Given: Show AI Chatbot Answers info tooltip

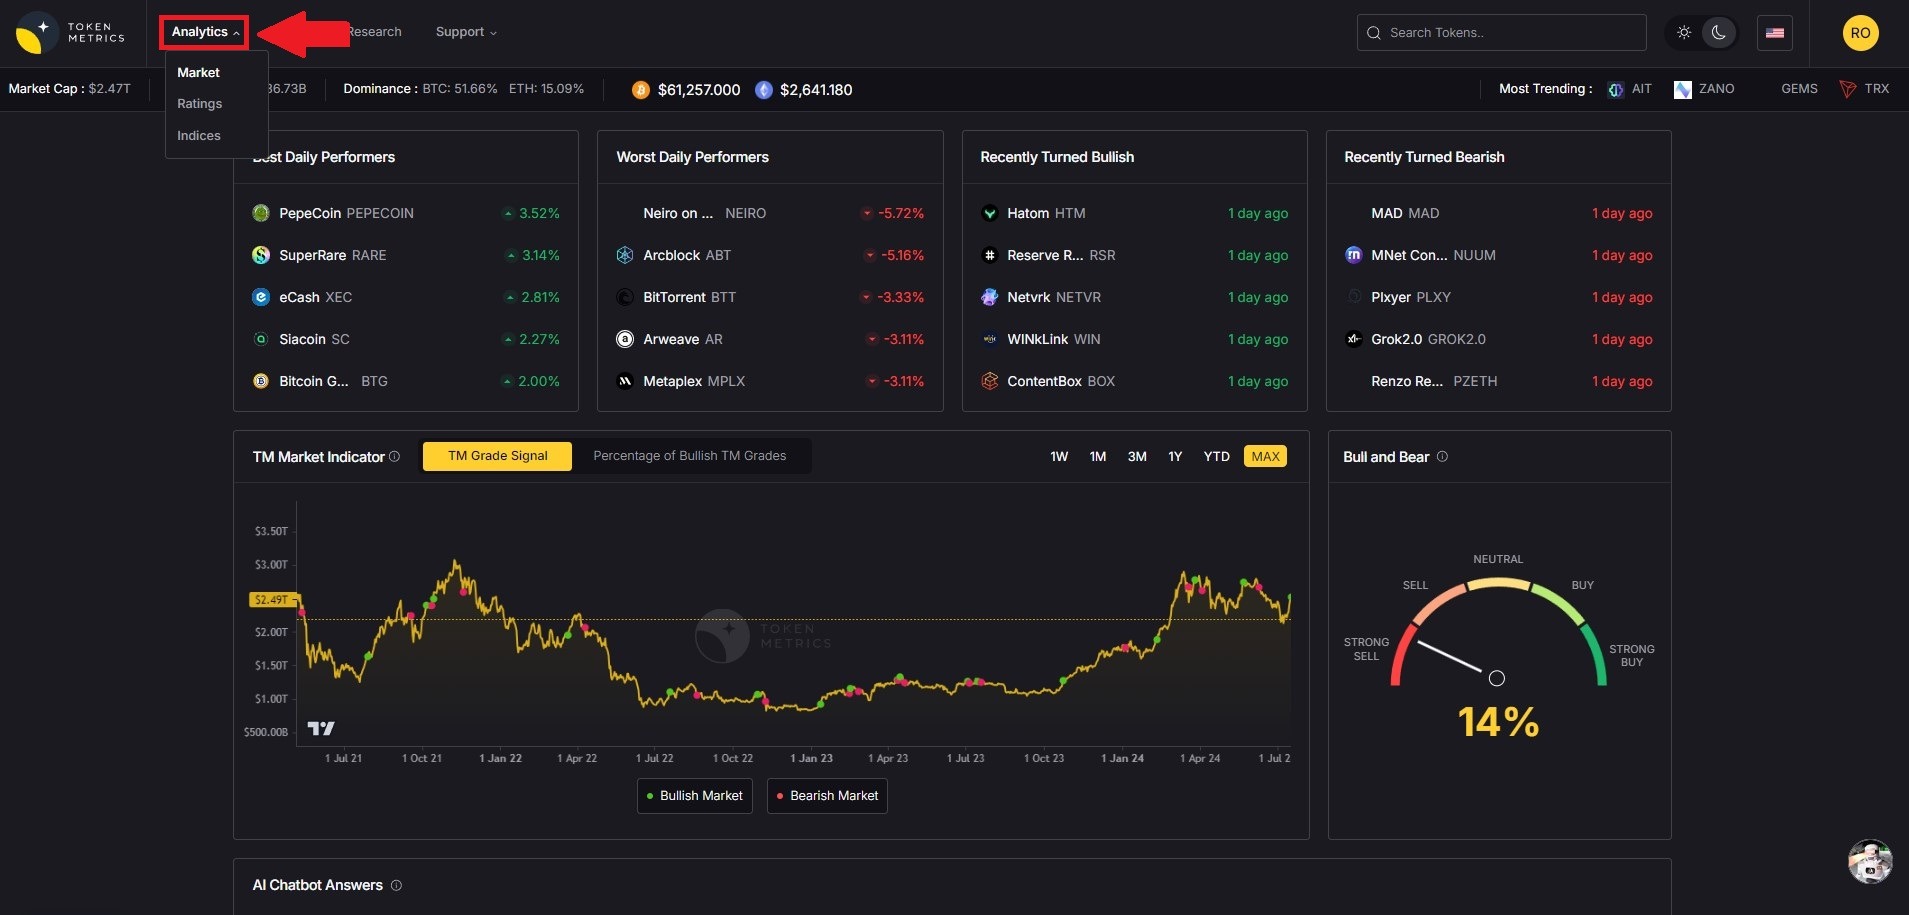Looking at the screenshot, I should 396,885.
